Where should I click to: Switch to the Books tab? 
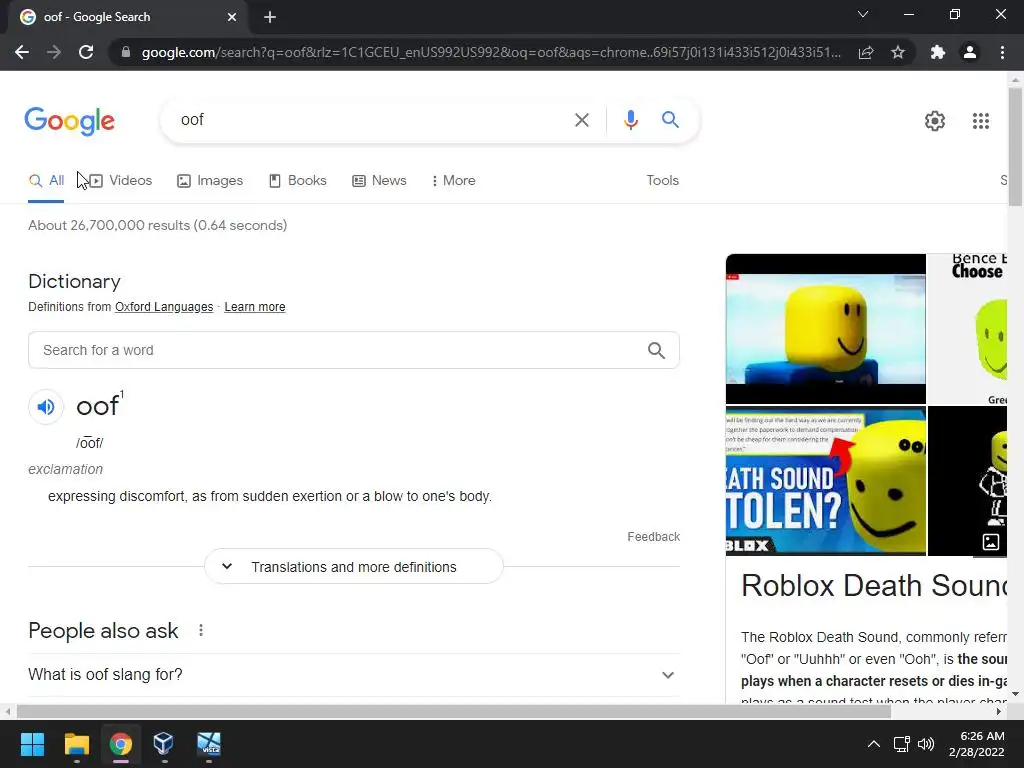point(298,181)
